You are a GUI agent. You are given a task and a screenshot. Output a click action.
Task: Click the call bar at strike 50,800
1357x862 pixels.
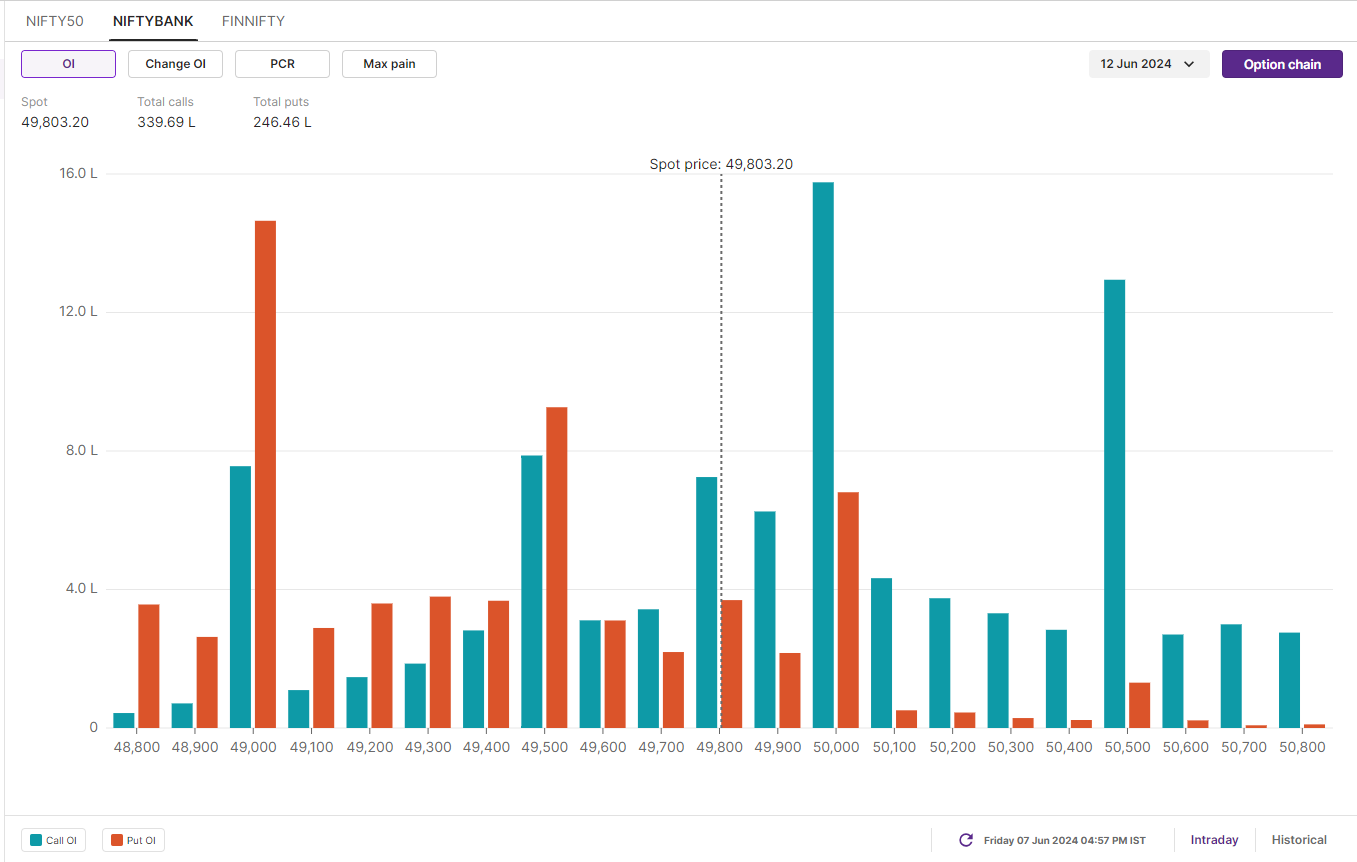tap(1289, 680)
